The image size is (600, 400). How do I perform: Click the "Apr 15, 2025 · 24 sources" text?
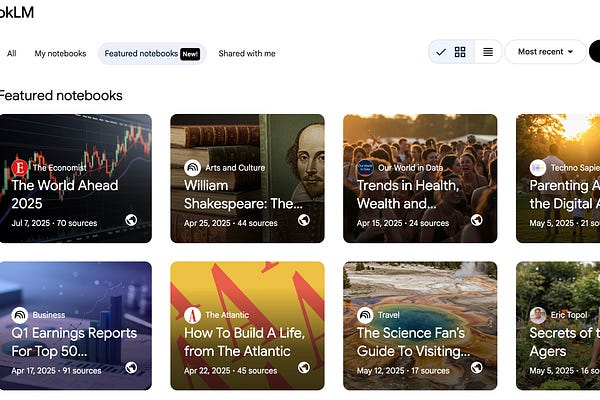403,223
